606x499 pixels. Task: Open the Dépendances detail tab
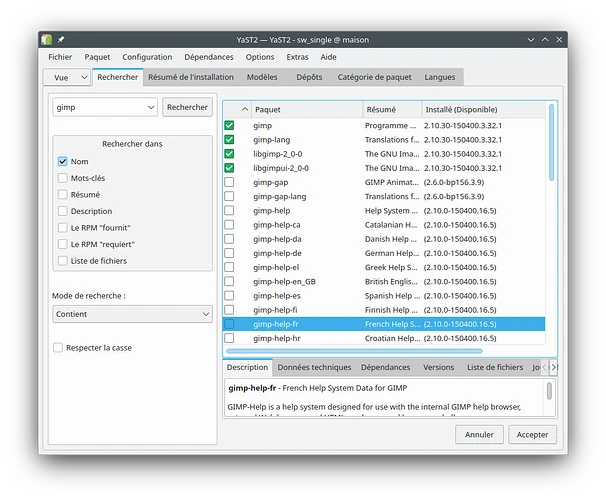[x=385, y=367]
